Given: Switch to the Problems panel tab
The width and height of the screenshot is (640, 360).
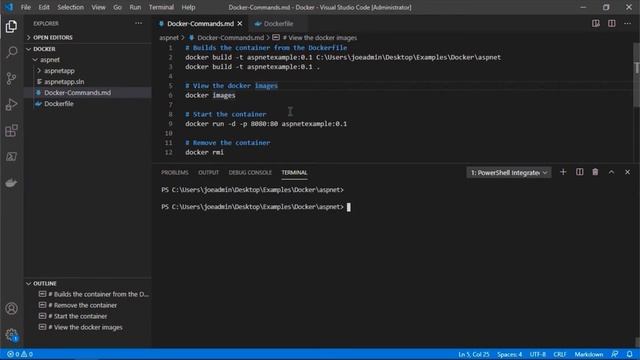Looking at the screenshot, I should [175, 173].
